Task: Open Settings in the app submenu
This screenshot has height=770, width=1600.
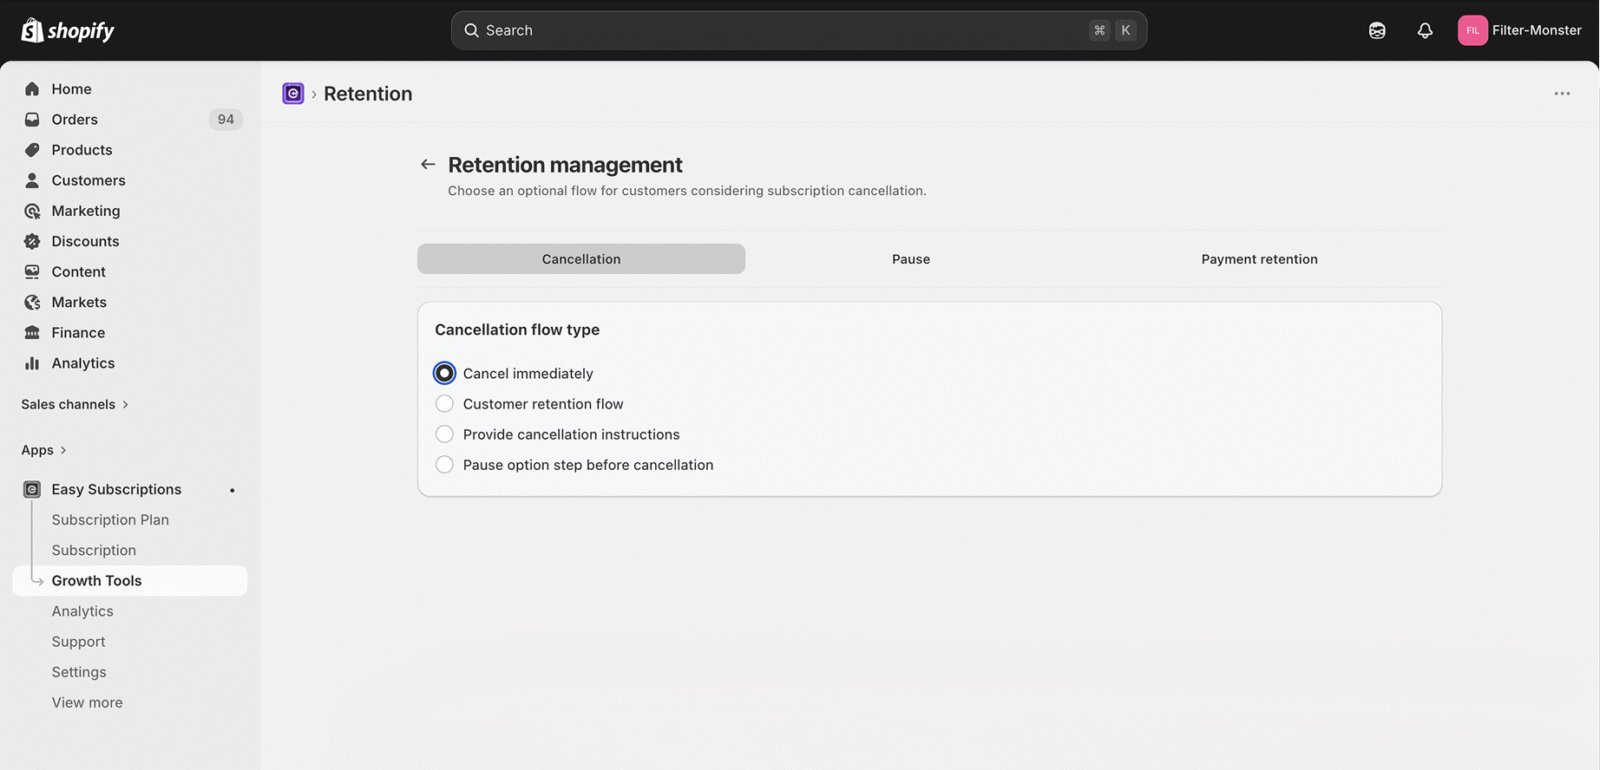Action: [79, 672]
